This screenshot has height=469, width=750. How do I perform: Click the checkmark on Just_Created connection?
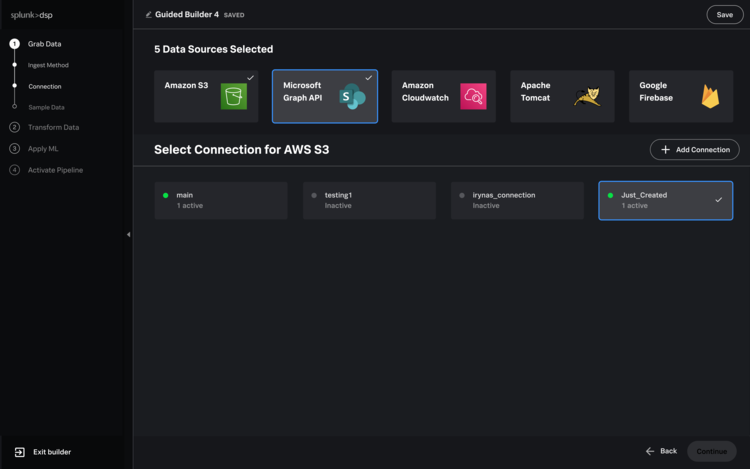tap(718, 200)
